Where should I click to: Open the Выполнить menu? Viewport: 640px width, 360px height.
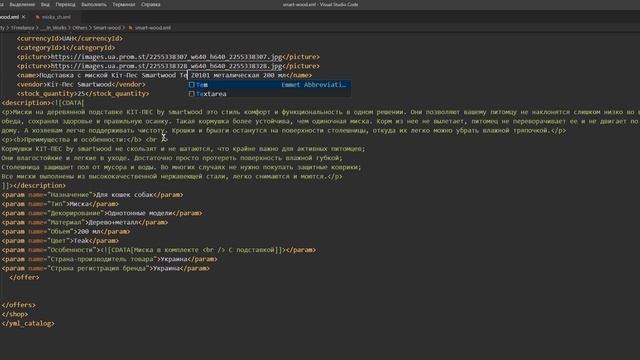point(94,4)
